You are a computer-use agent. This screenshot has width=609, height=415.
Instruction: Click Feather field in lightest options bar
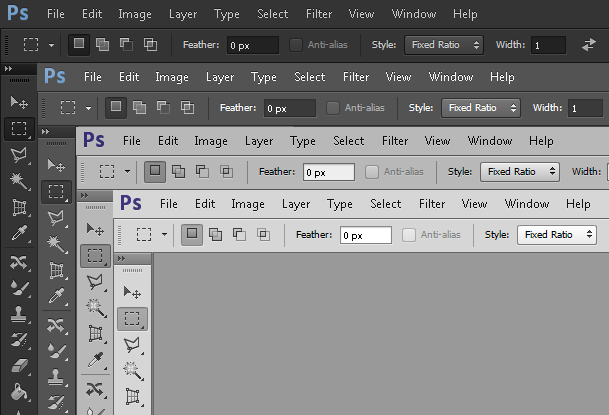click(x=365, y=235)
